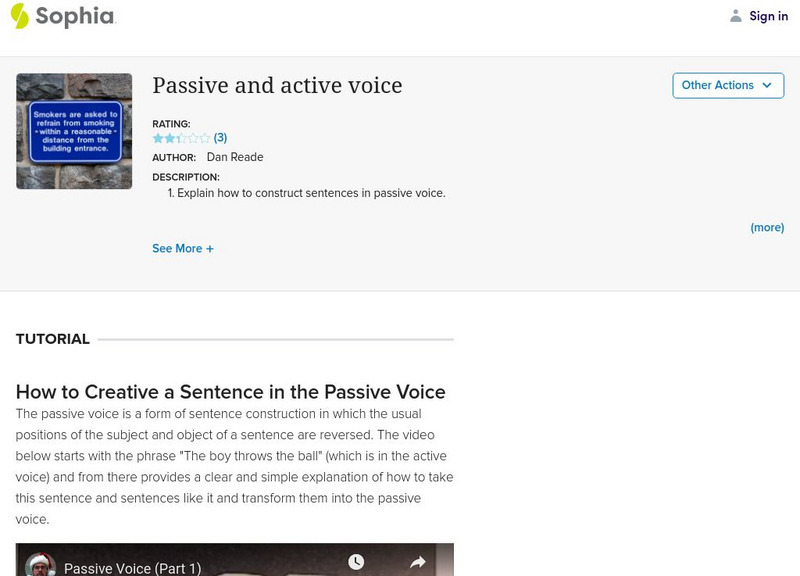Image resolution: width=800 pixels, height=576 pixels.
Task: Expand details with See More +
Action: point(183,249)
